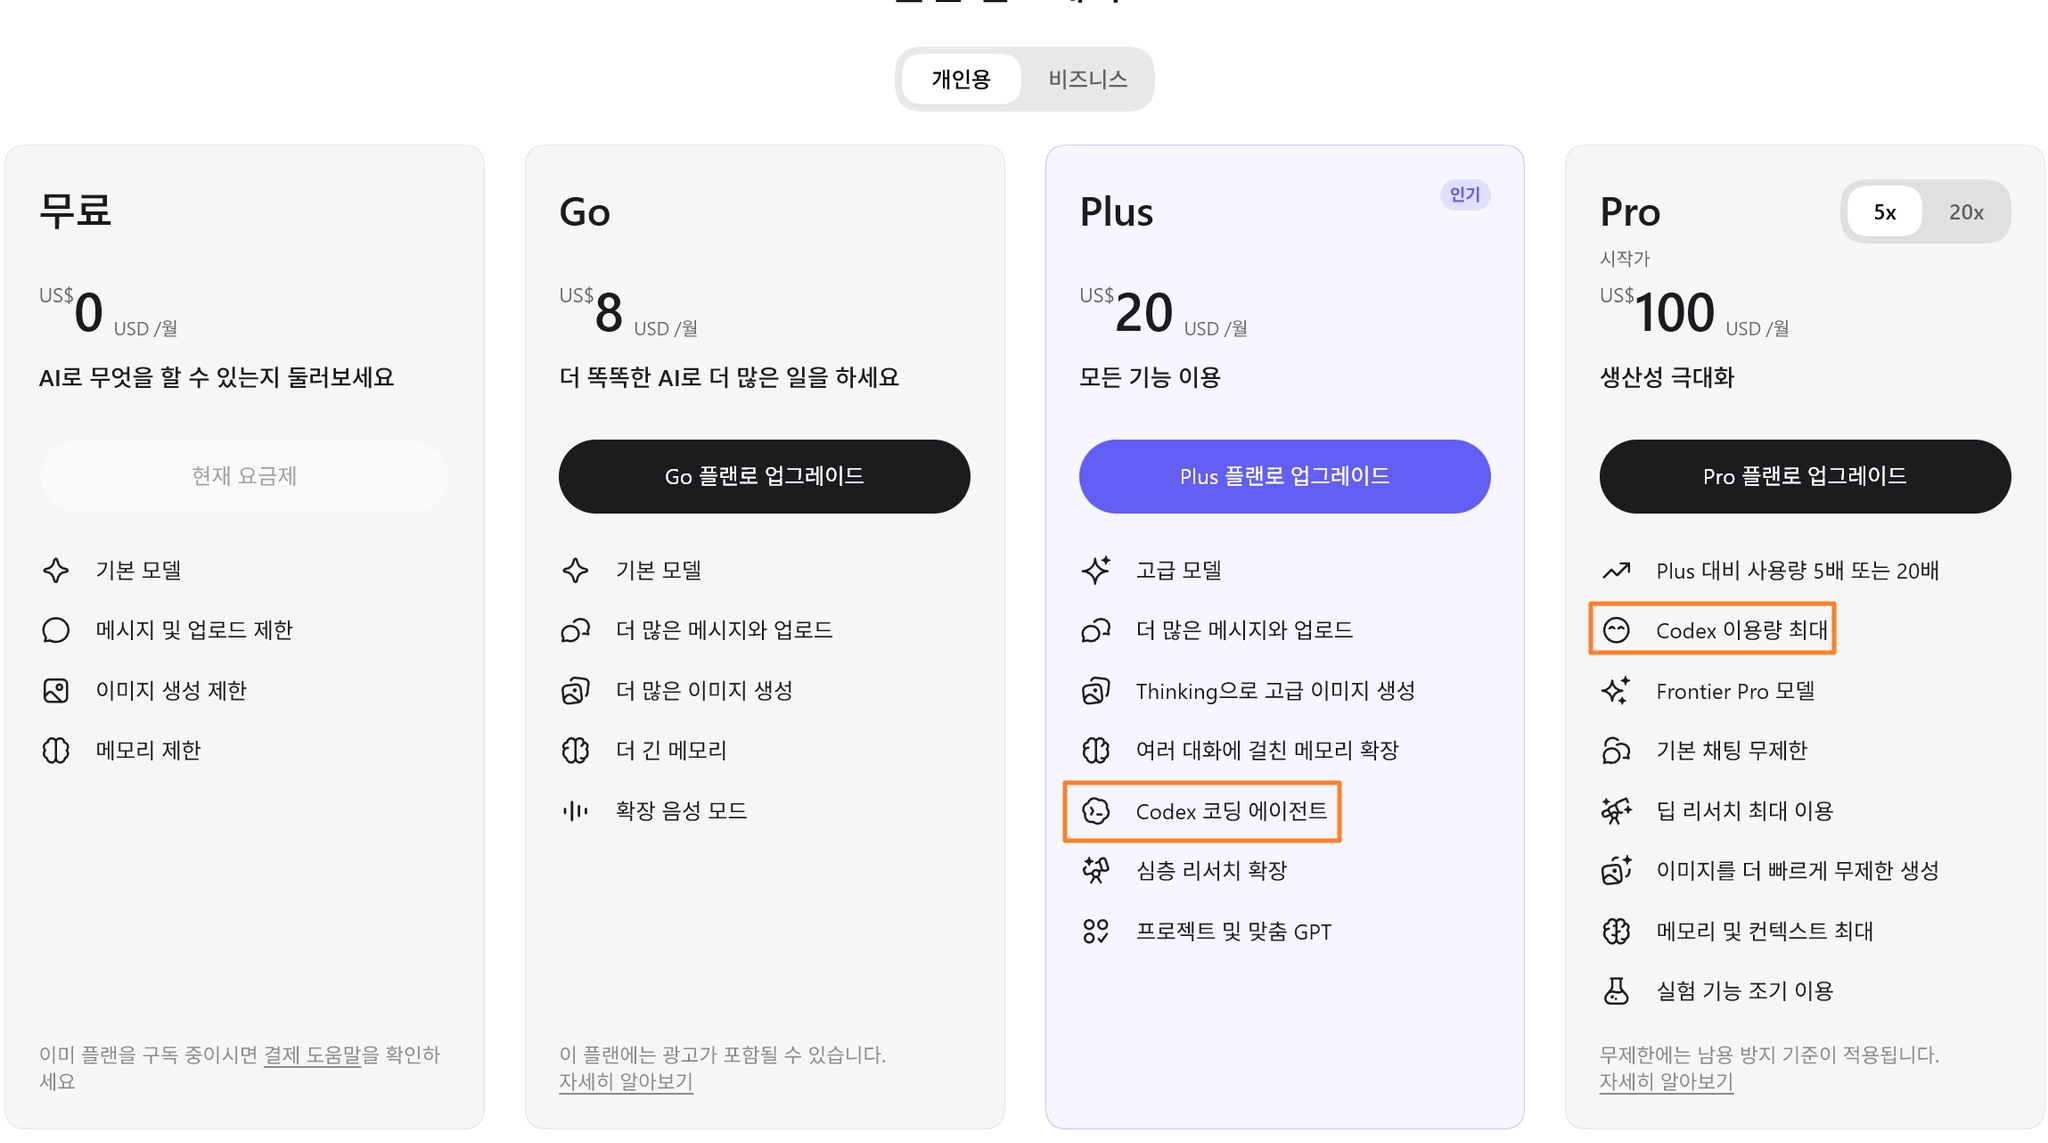Click the flask icon for experimental features

coord(1616,991)
